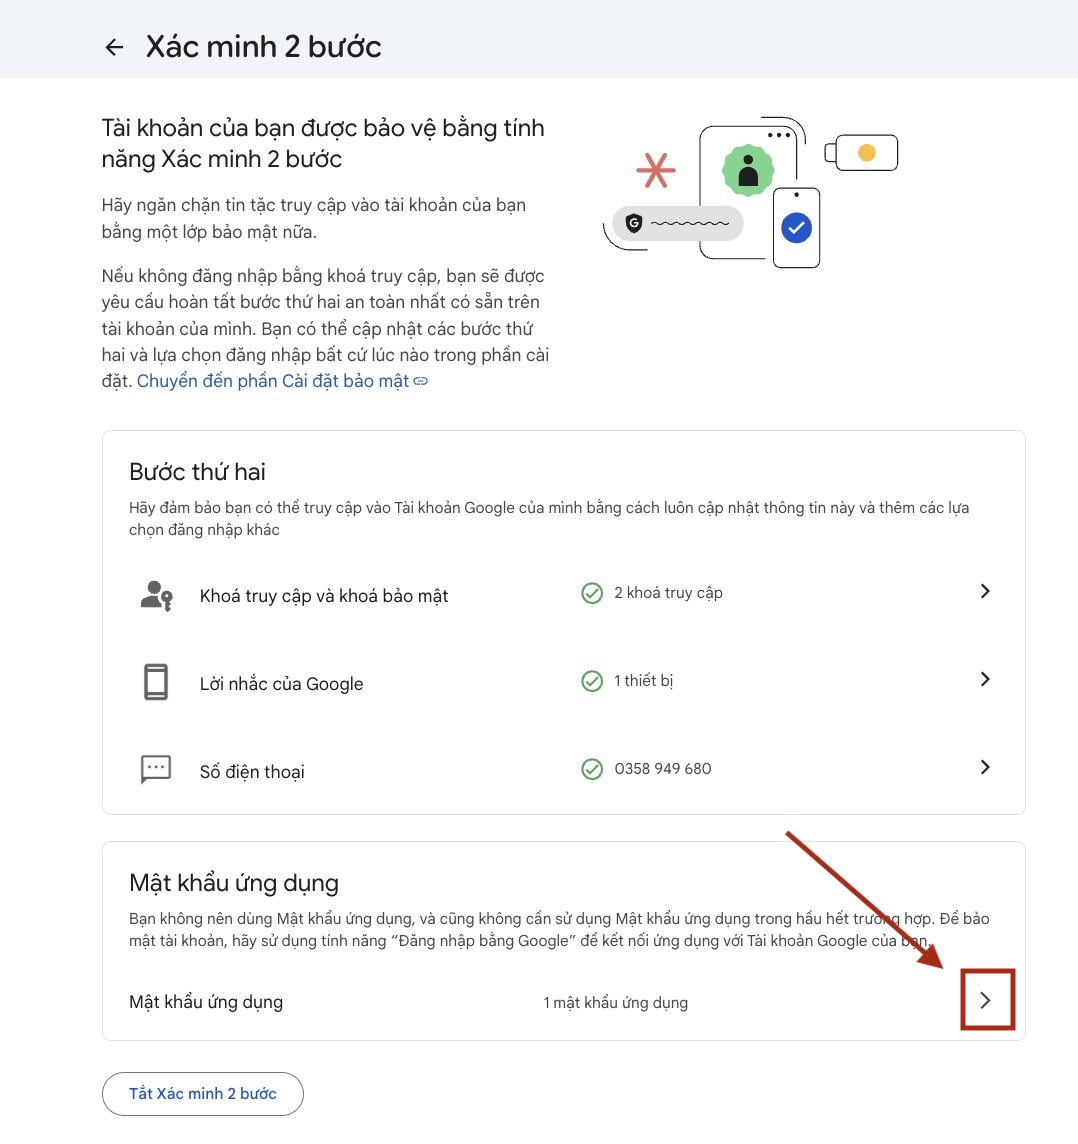1078x1144 pixels.
Task: Click the phone number 0358 949 680 text
Action: coord(662,768)
